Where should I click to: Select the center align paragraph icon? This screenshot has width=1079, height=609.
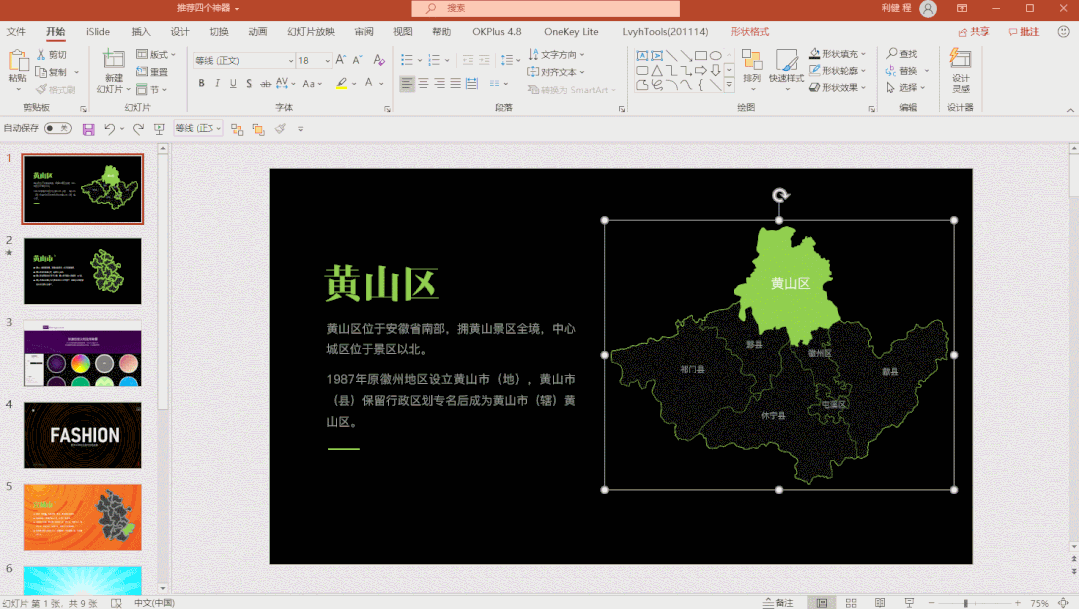423,83
